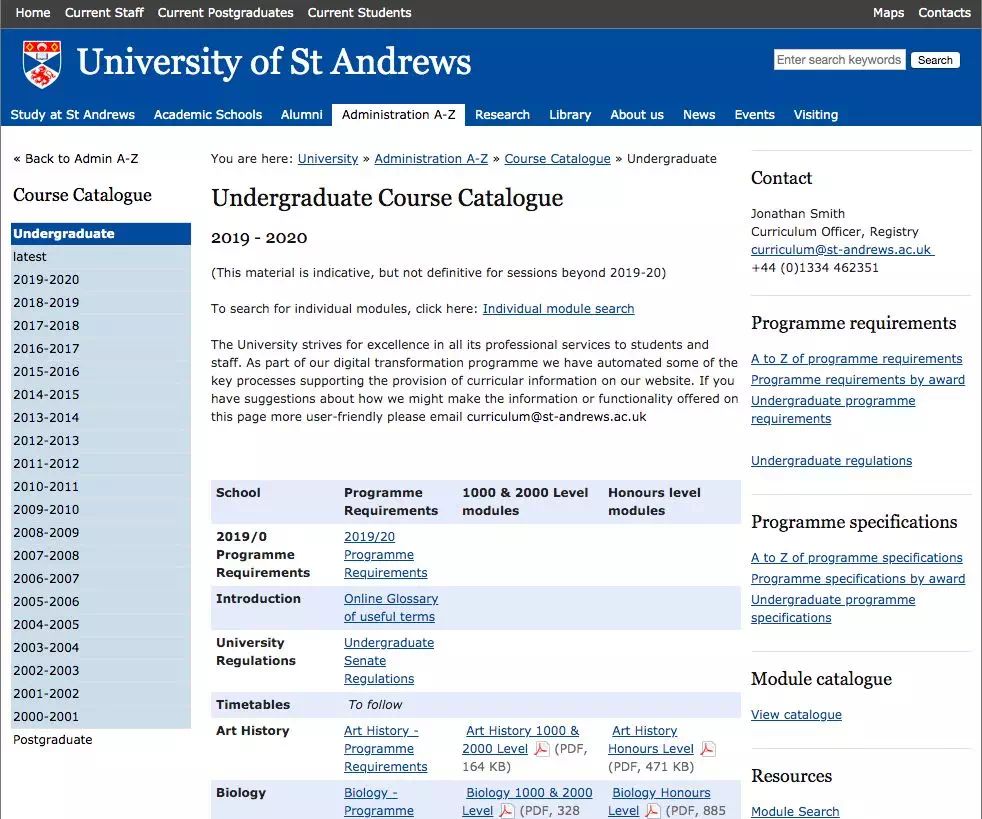The width and height of the screenshot is (982, 819).
Task: Open Art History - Programme Requirements link
Action: click(385, 748)
